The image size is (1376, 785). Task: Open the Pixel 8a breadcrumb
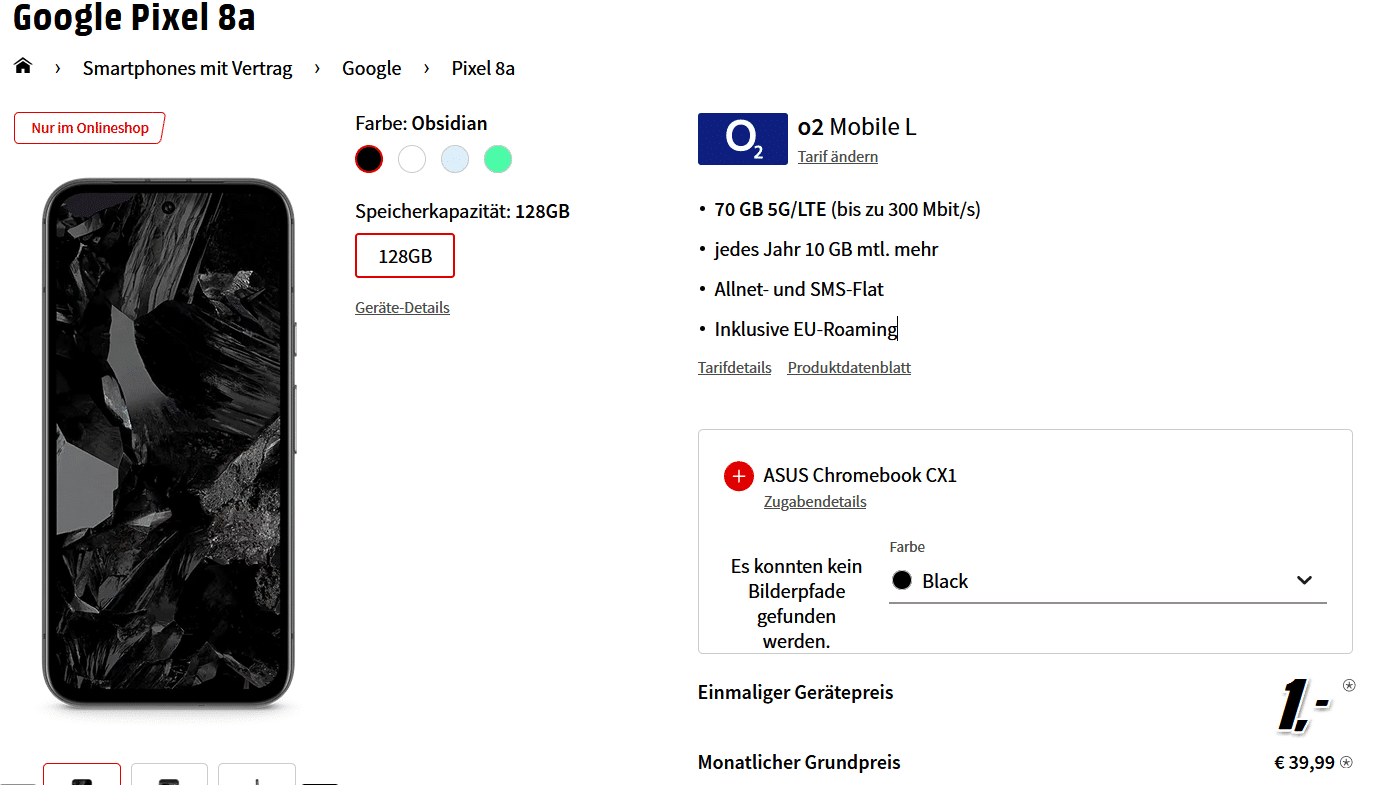point(483,69)
